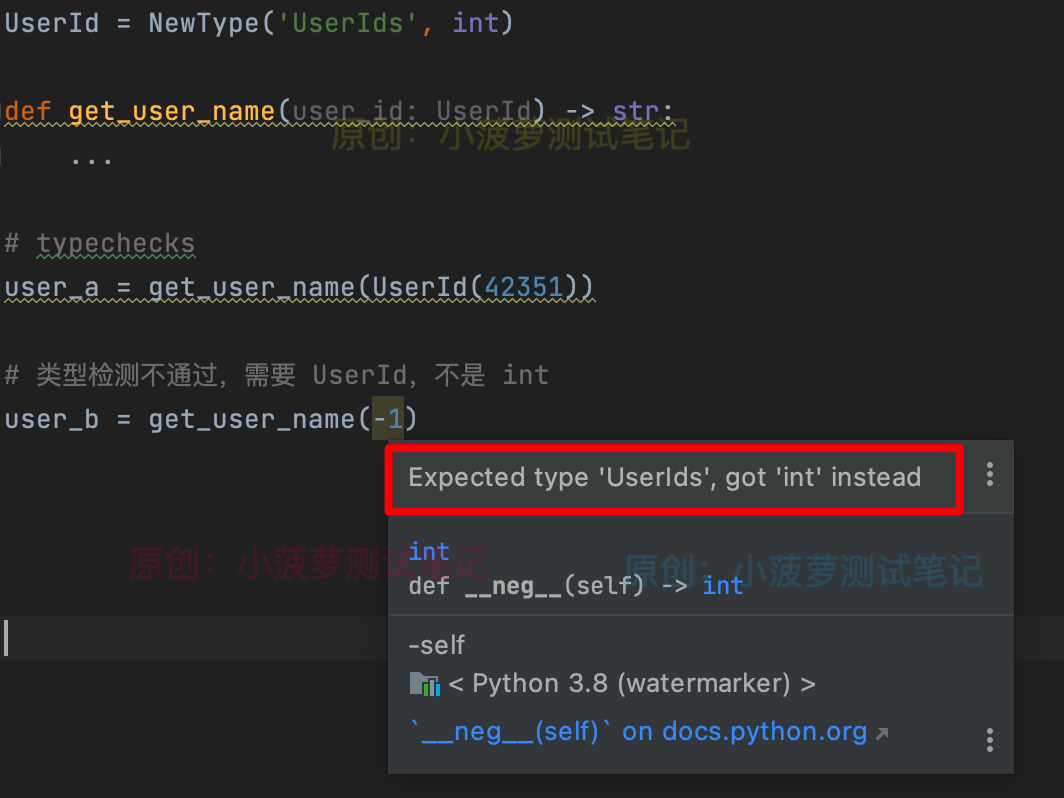
Task: Open more actions menu beside type warning
Action: (x=990, y=474)
